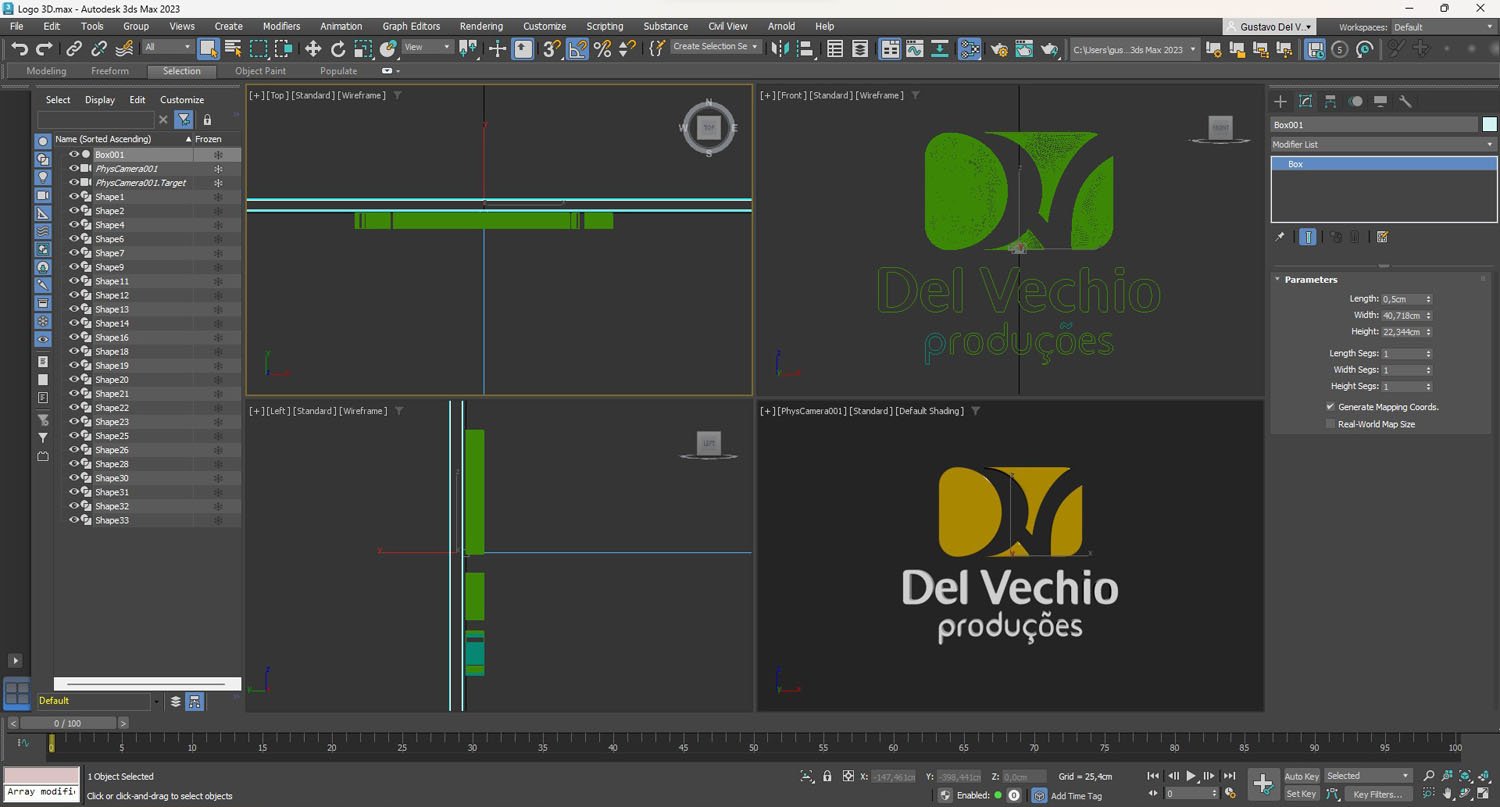Toggle Generate Mapping Coords checkbox

point(1330,407)
